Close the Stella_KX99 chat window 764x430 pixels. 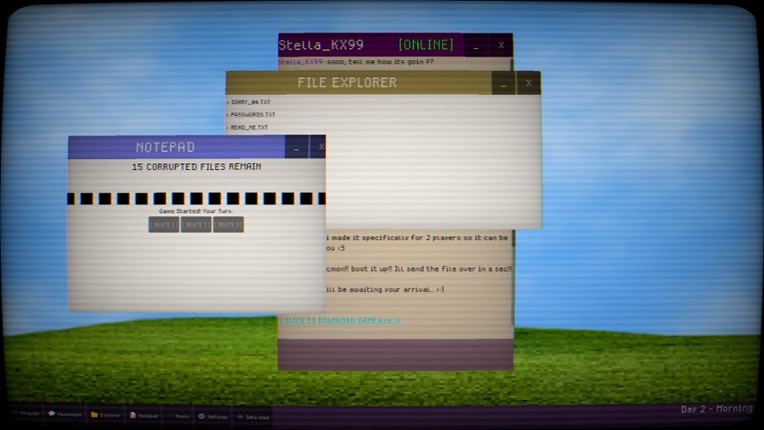pyautogui.click(x=501, y=45)
